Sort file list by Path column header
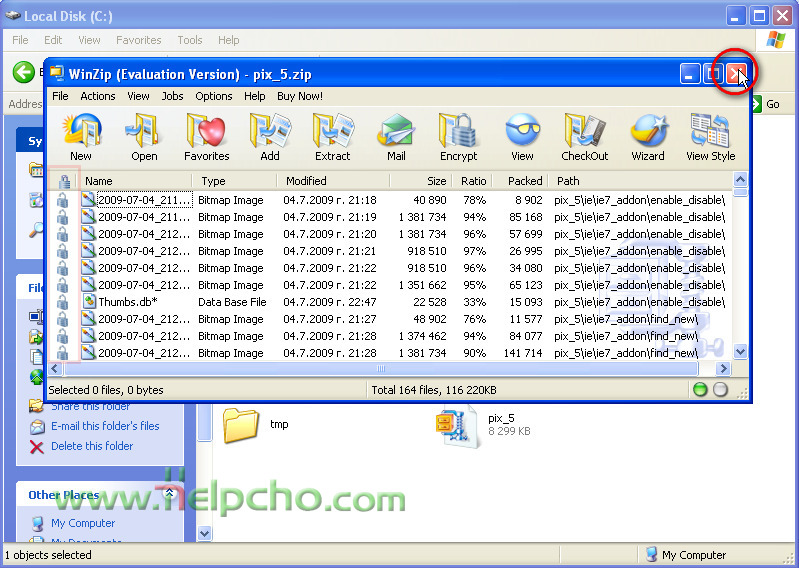Screen dimensions: 799x568 pyautogui.click(x=641, y=181)
